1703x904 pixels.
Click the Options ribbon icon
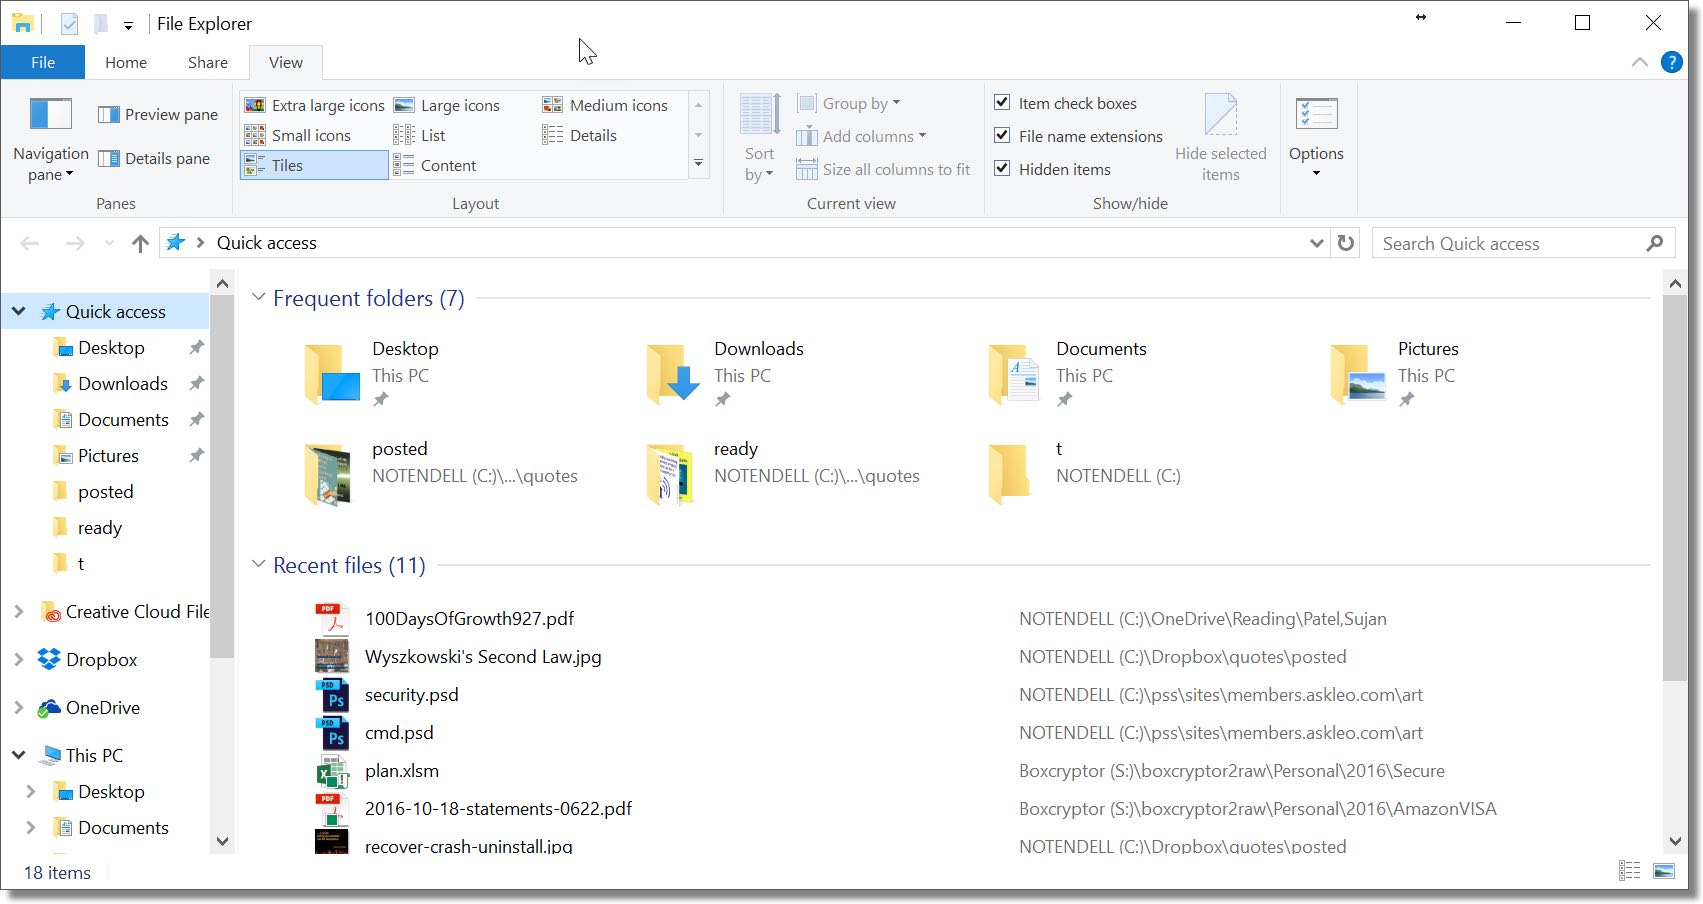[x=1315, y=115]
